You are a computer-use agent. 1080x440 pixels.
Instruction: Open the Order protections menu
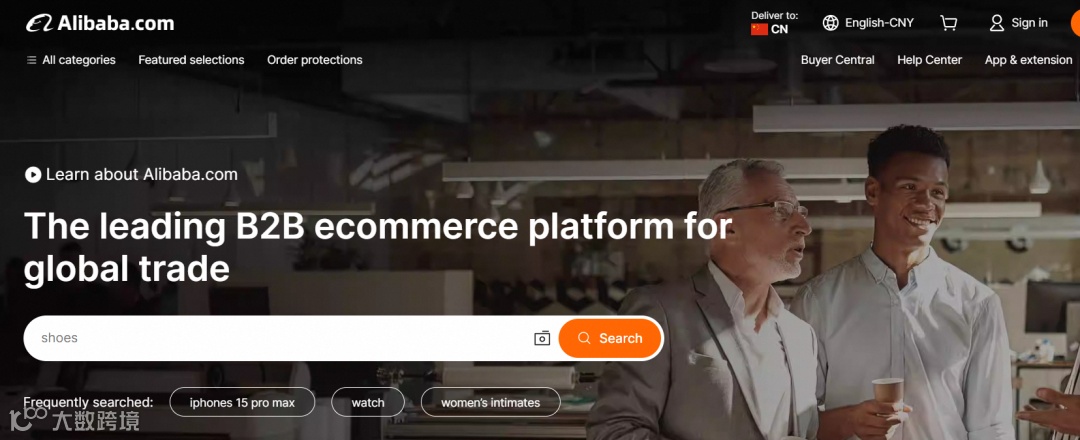(x=315, y=60)
